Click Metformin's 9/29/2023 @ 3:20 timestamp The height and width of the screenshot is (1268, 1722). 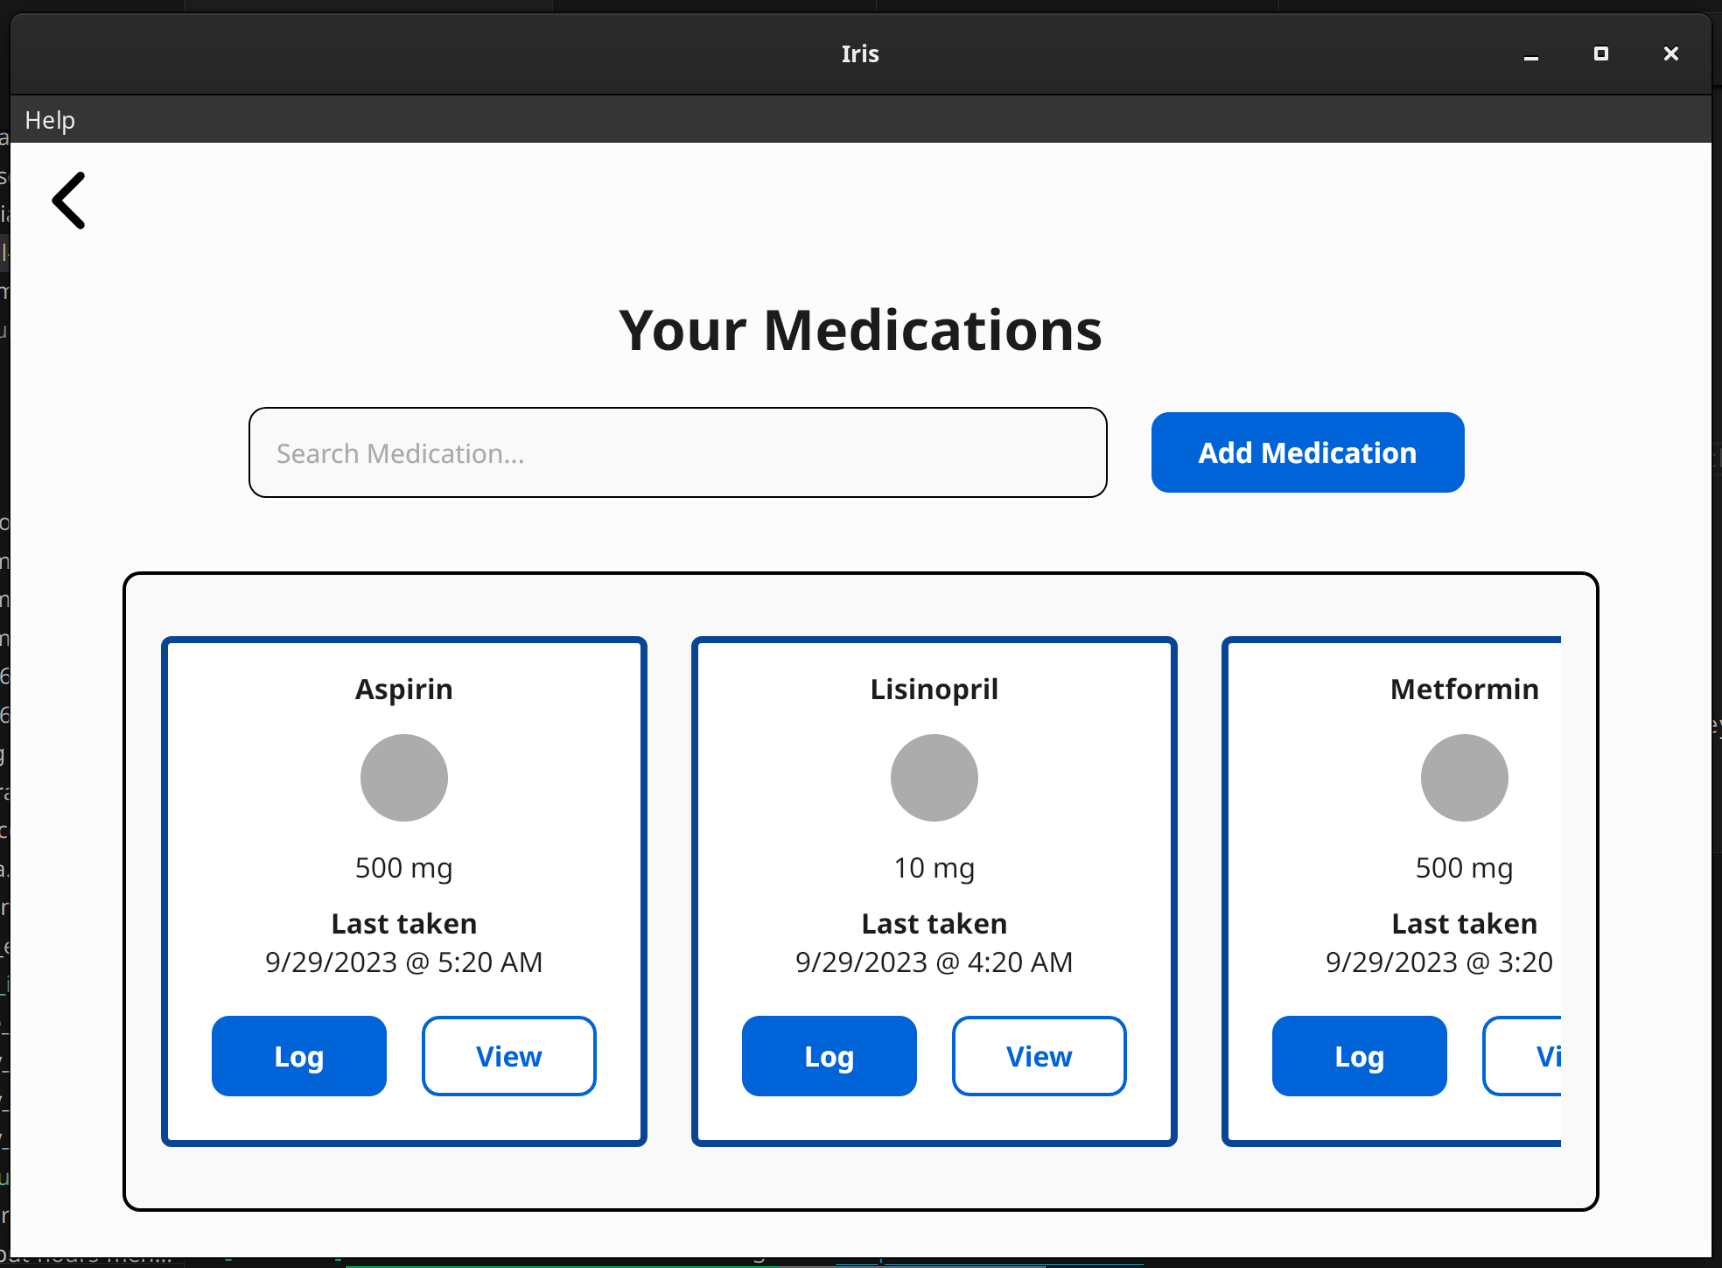[1439, 962]
